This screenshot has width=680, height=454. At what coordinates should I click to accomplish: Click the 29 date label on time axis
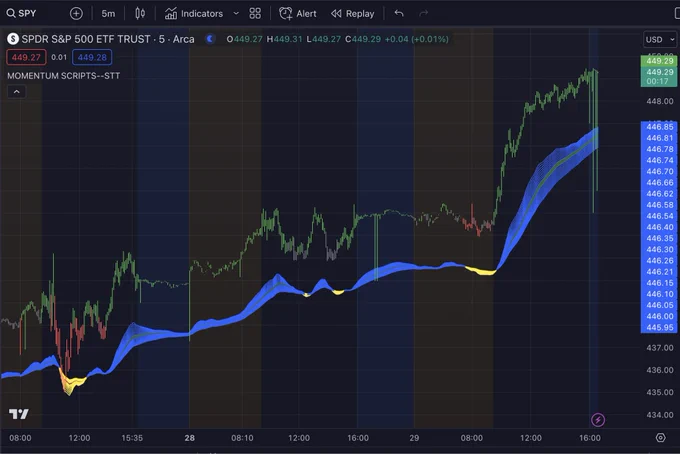(414, 438)
